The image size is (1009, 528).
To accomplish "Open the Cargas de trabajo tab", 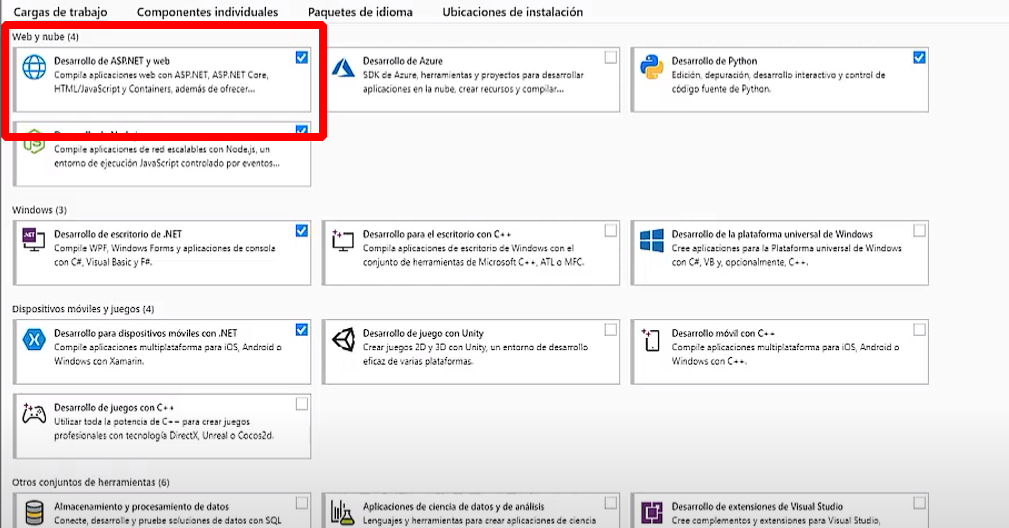I will (x=60, y=12).
